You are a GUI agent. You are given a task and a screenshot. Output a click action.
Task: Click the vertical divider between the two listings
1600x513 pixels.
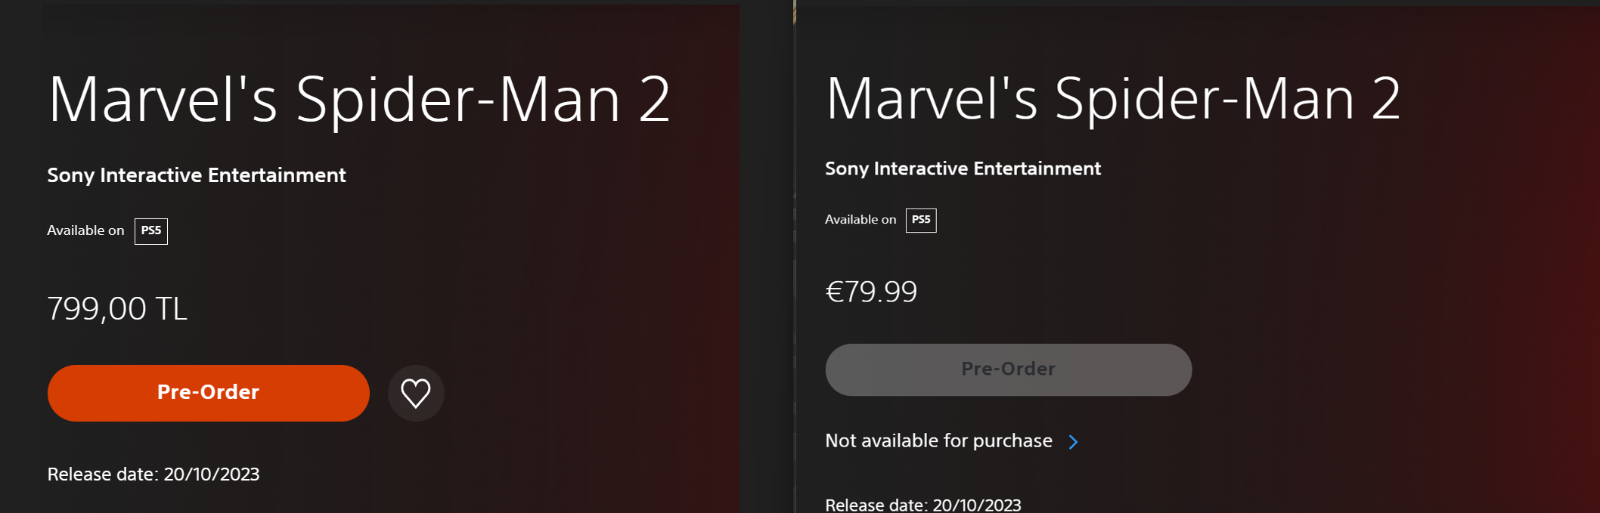point(795,256)
